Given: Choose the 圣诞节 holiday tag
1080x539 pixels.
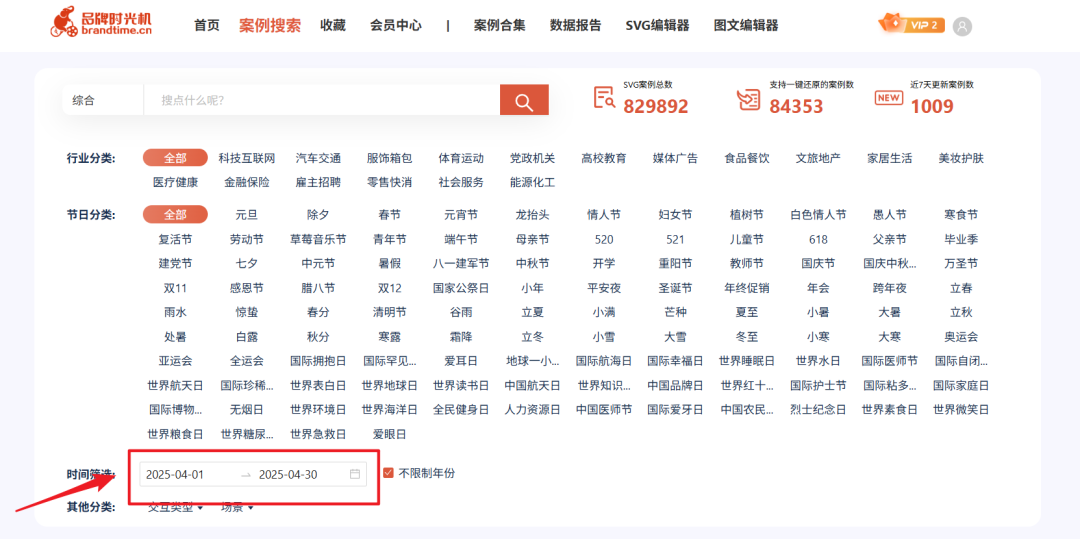Looking at the screenshot, I should (x=675, y=288).
